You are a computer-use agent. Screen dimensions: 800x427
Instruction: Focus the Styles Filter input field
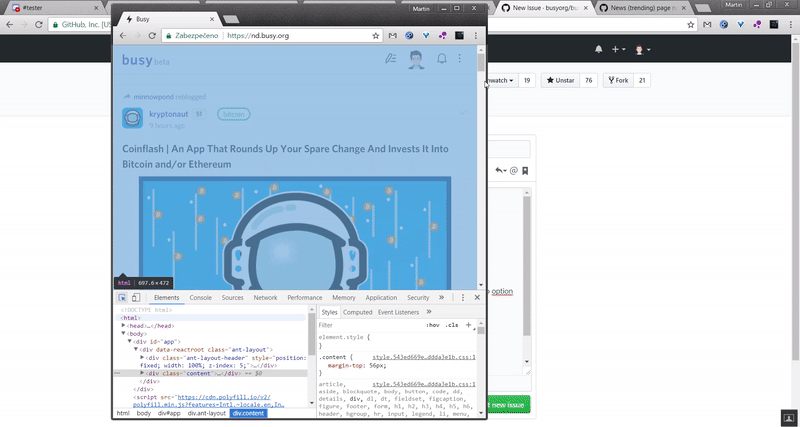pyautogui.click(x=370, y=325)
